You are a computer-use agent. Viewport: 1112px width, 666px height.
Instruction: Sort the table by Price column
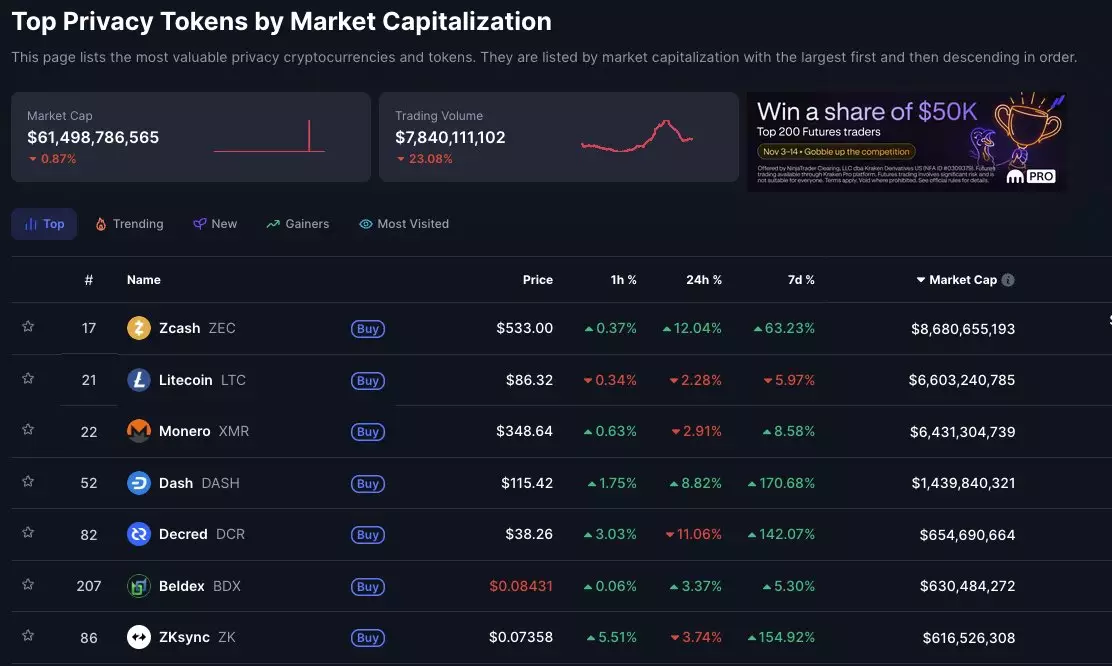(x=537, y=280)
